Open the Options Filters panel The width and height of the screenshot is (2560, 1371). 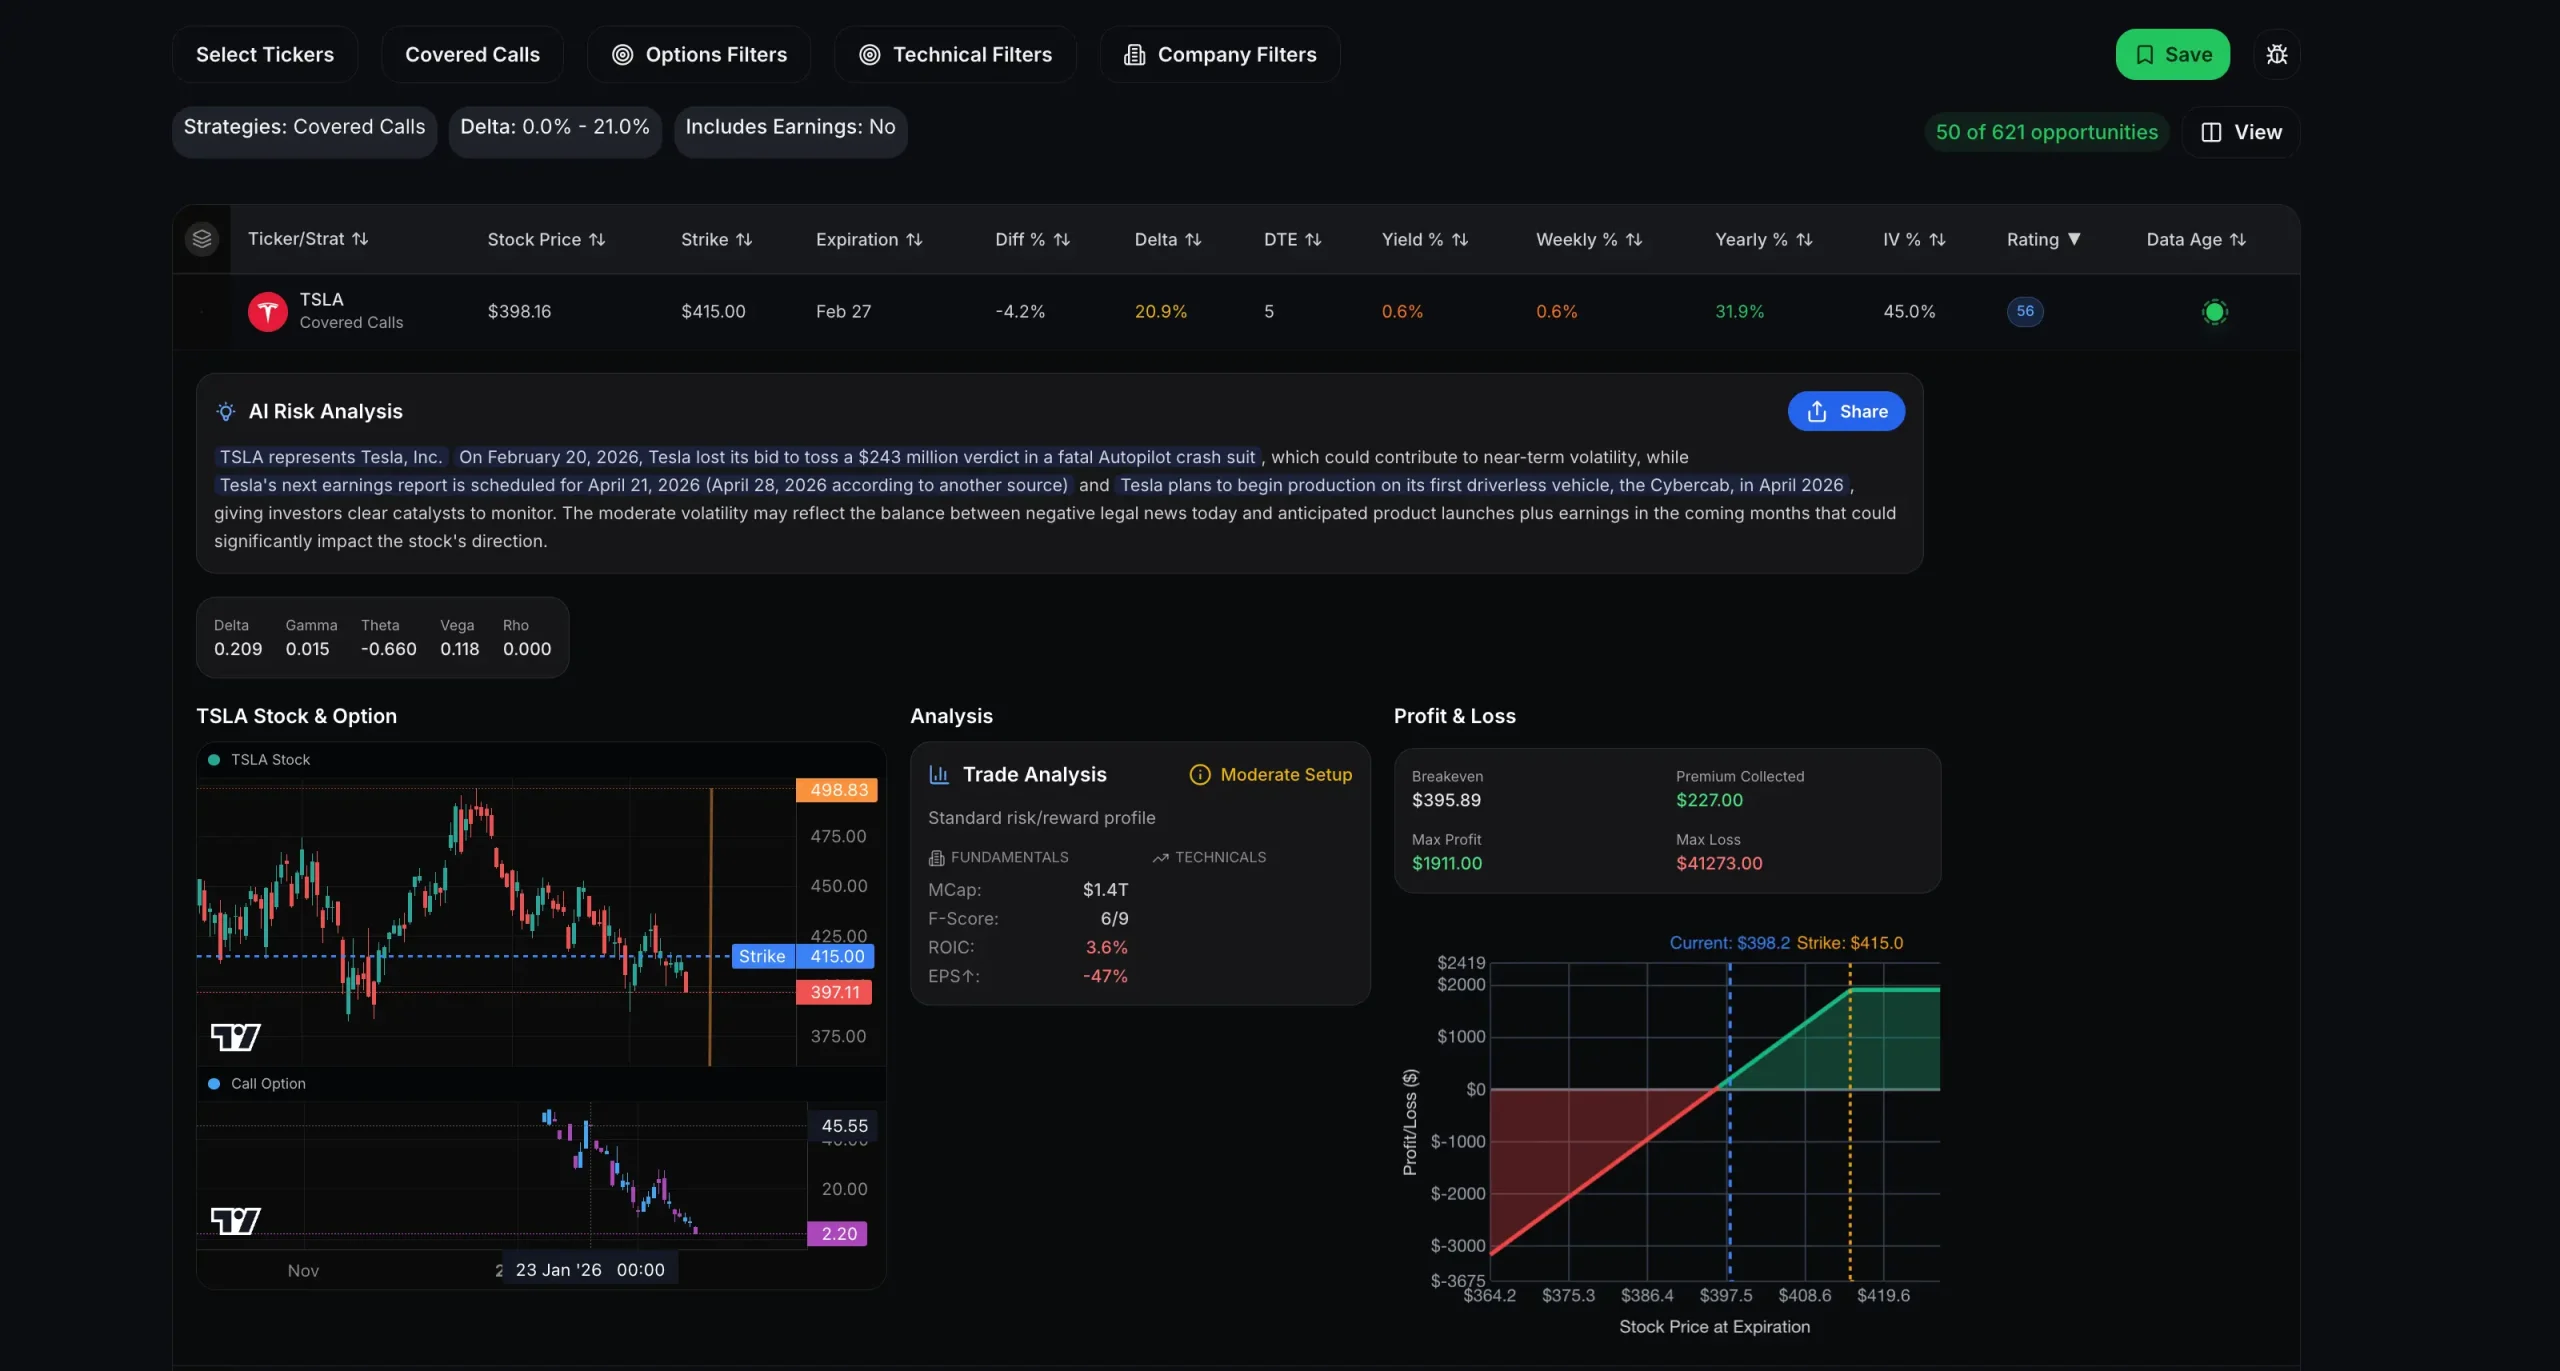coord(698,54)
